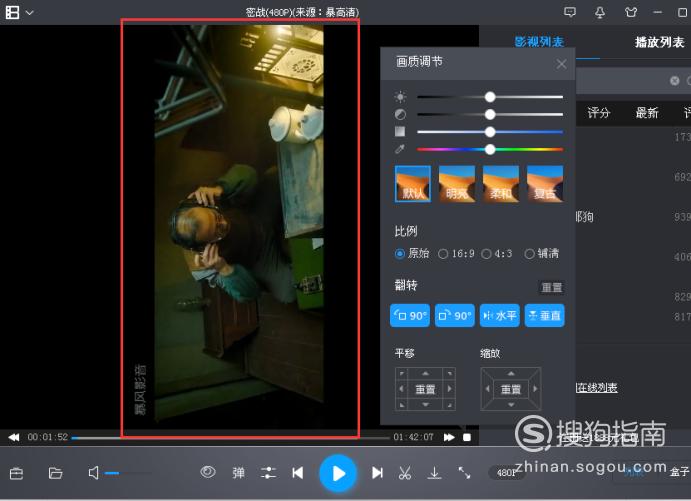Select the 默认 picture preset thumbnail
The image size is (691, 501).
coord(413,184)
